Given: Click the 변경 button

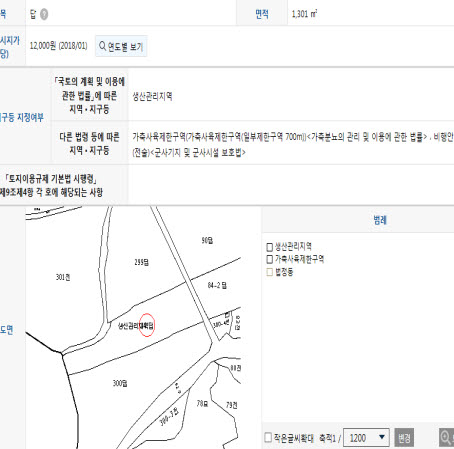Looking at the screenshot, I should (x=404, y=437).
